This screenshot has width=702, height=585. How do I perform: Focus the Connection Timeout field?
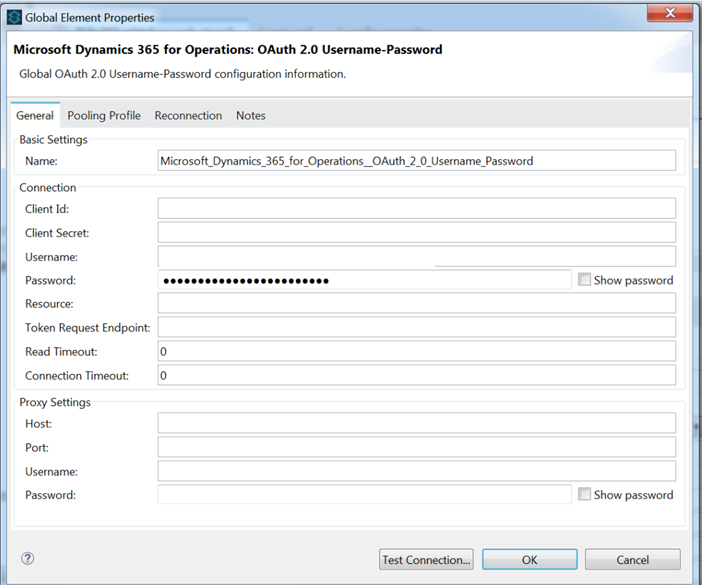coord(416,376)
